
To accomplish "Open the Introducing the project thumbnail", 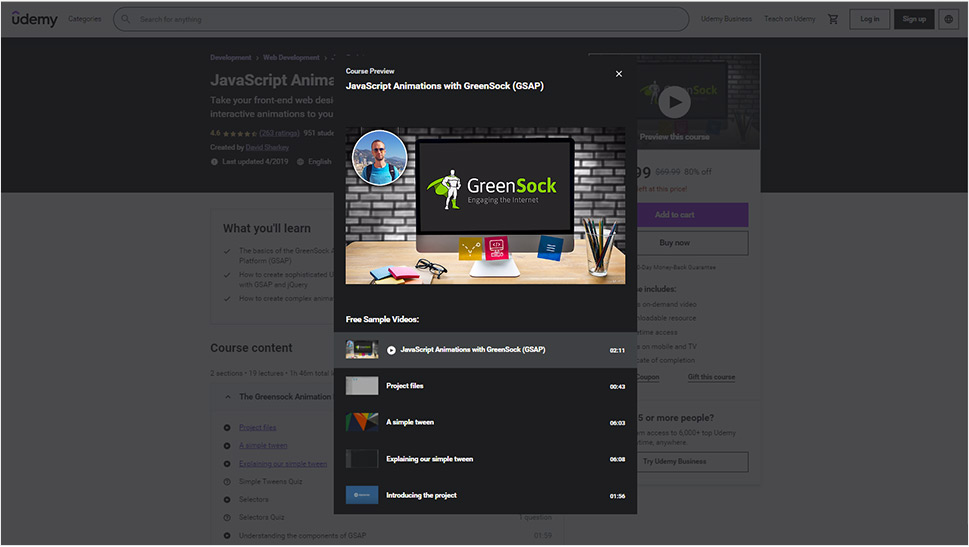I will [362, 496].
